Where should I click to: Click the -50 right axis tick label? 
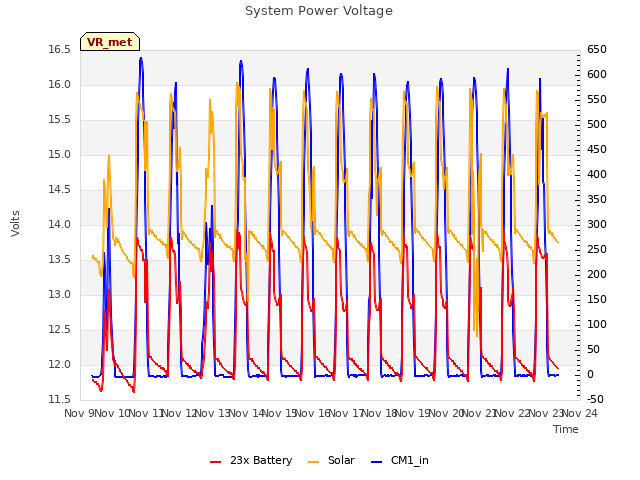(x=595, y=400)
